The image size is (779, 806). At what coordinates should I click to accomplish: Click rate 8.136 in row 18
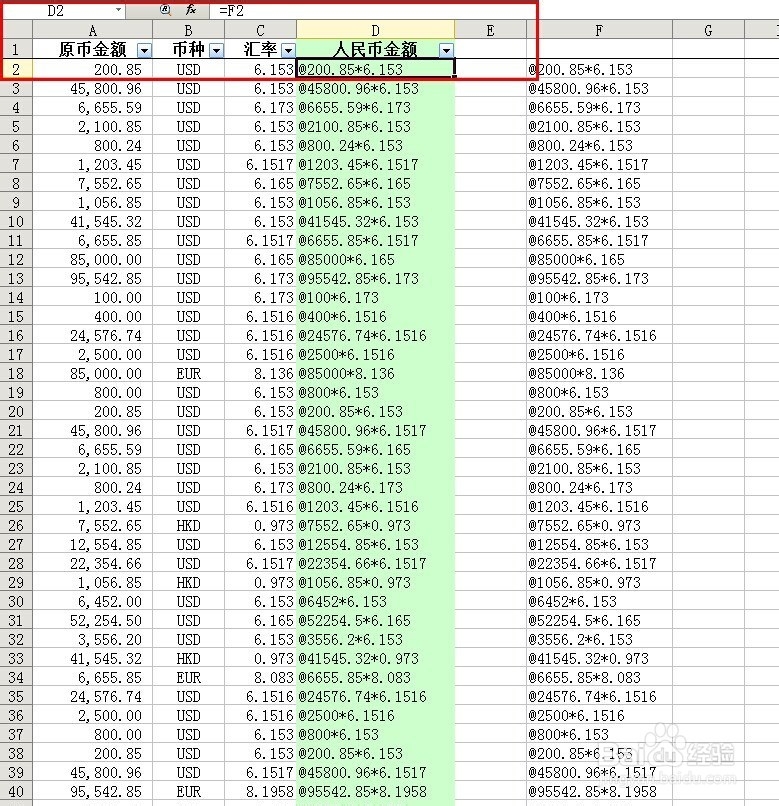[260, 374]
